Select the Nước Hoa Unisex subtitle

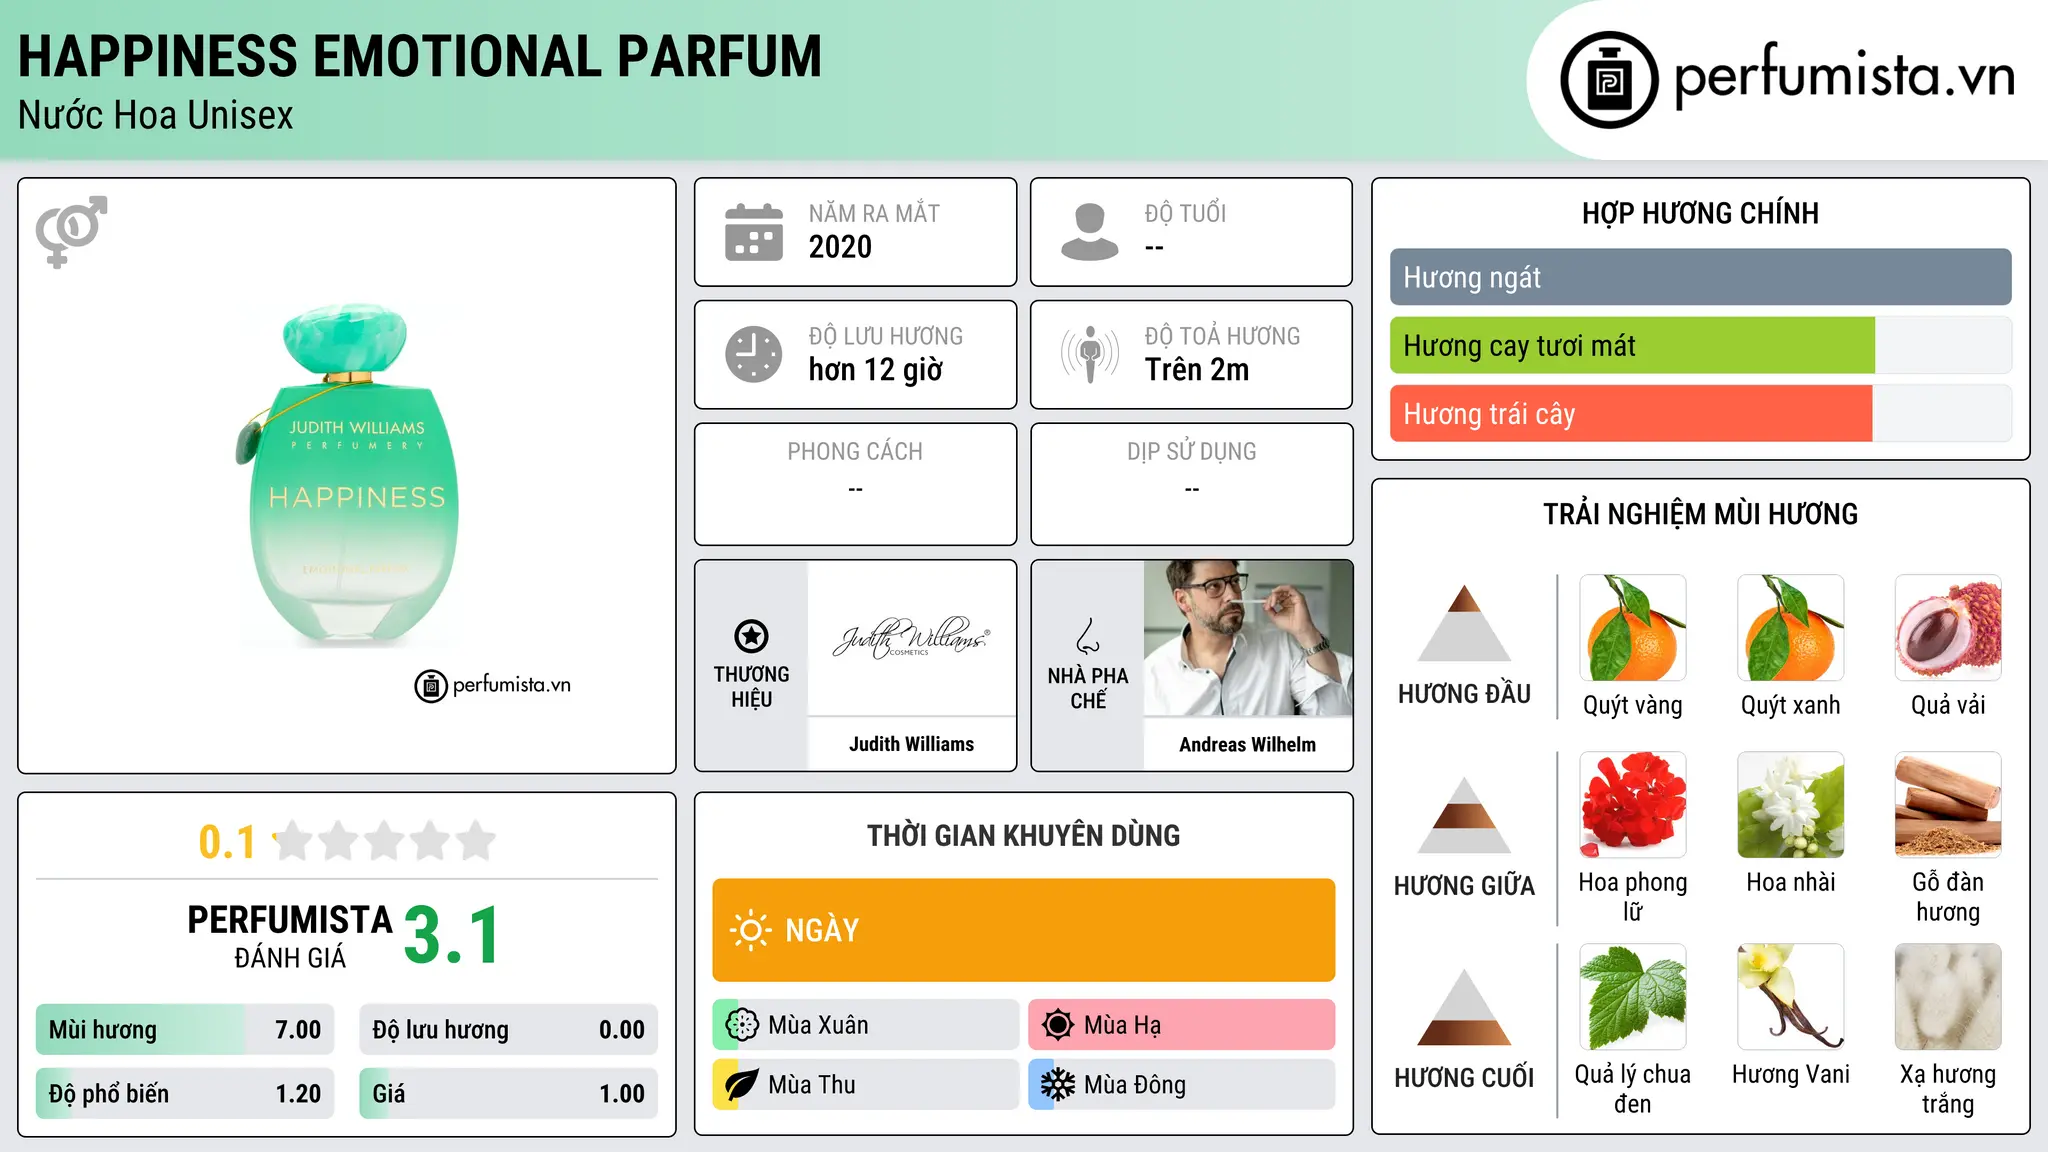click(x=156, y=116)
